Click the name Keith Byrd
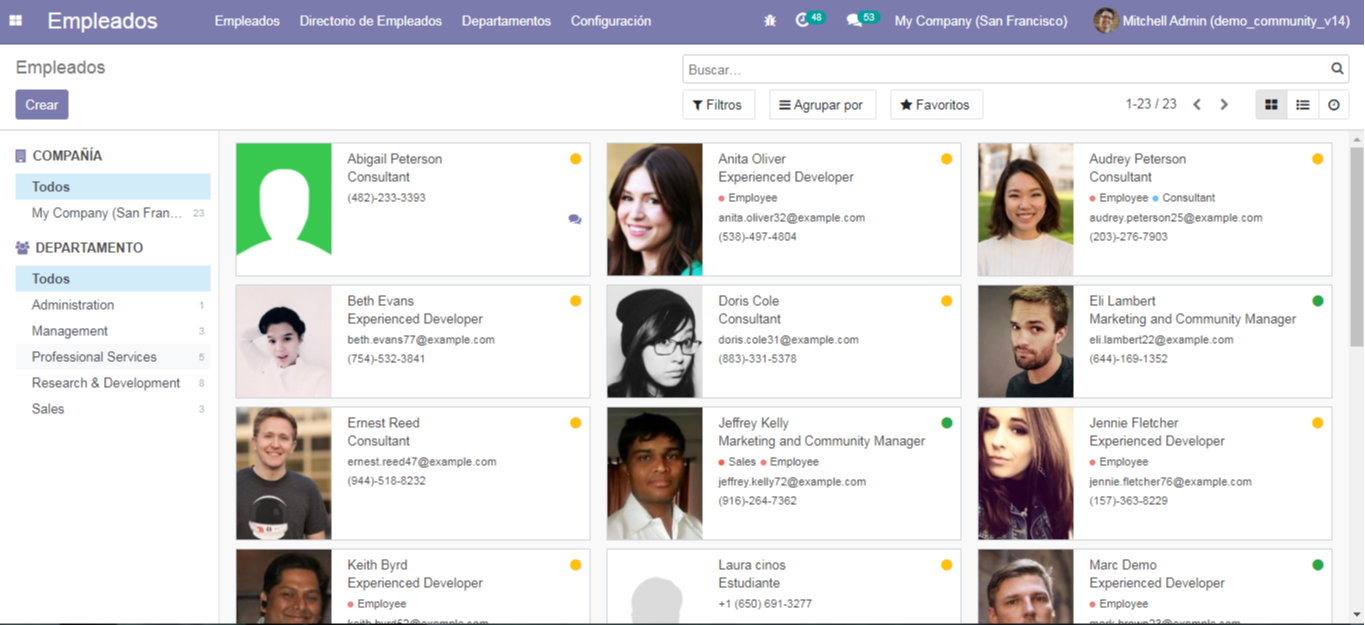This screenshot has height=625, width=1365. tap(377, 565)
